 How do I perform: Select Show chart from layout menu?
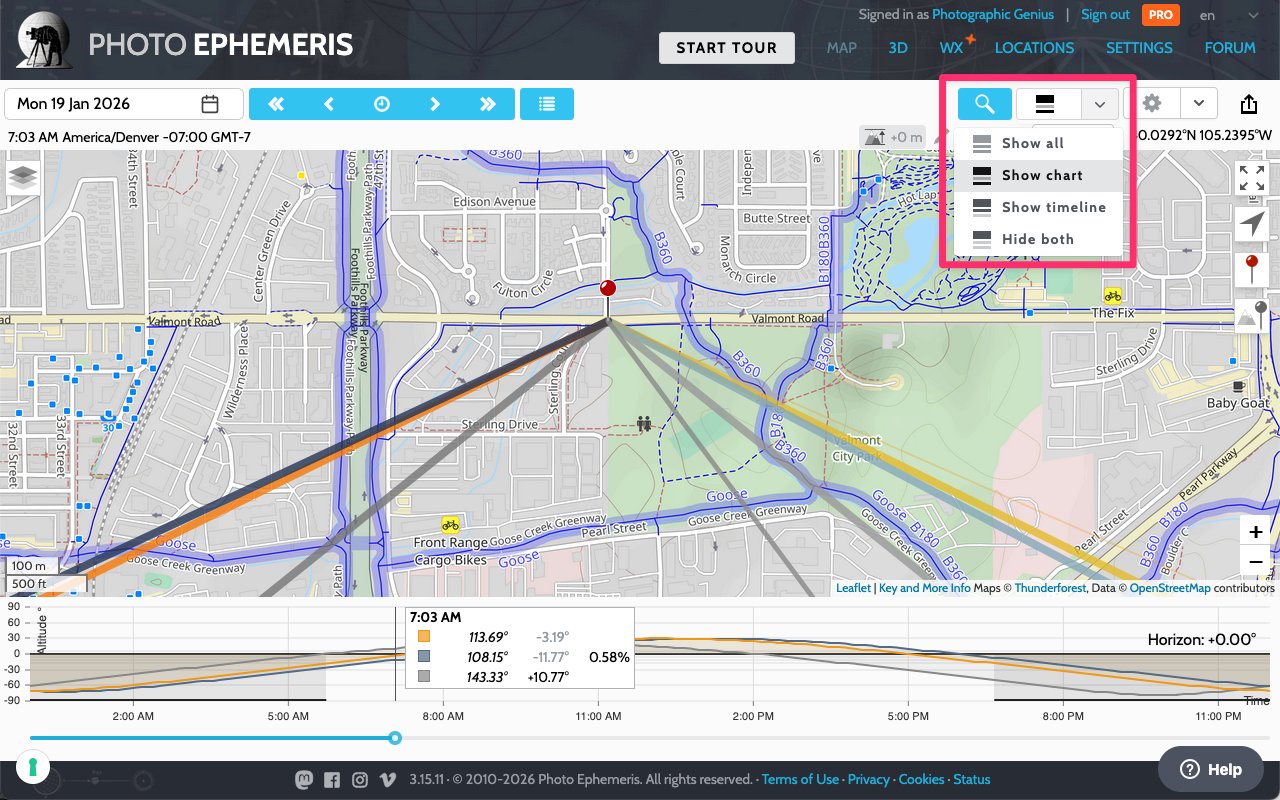click(1040, 175)
